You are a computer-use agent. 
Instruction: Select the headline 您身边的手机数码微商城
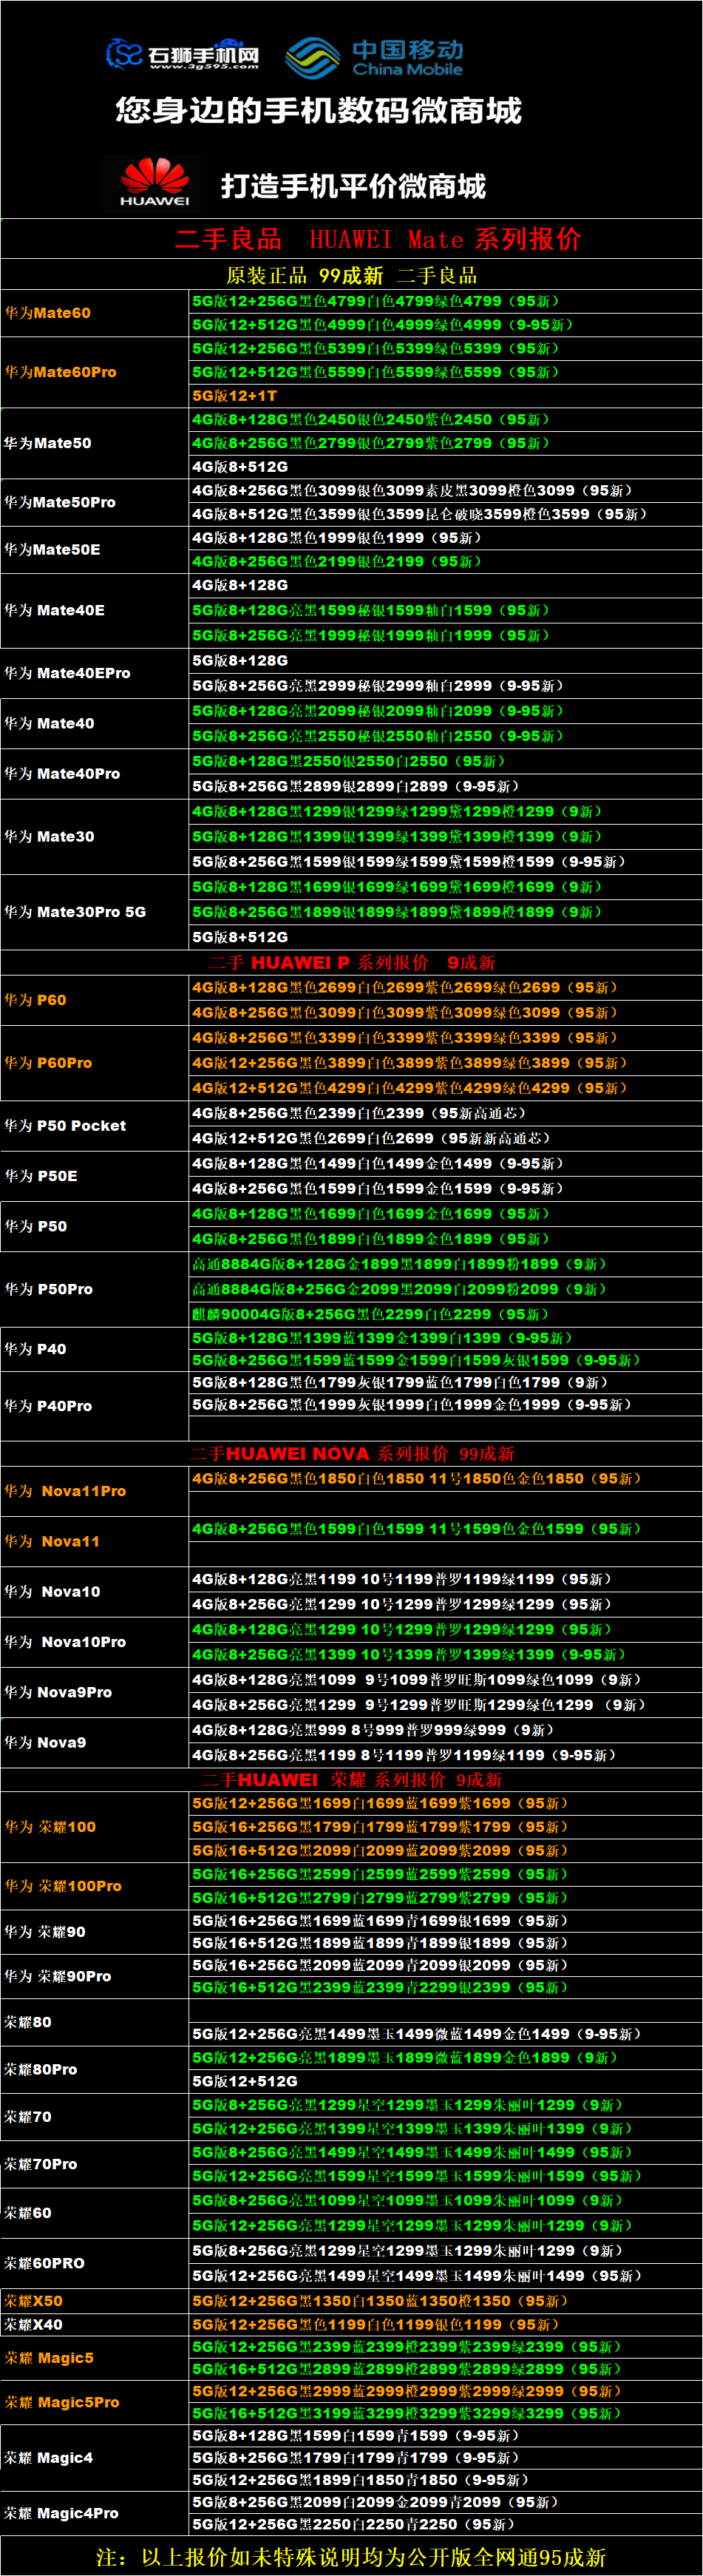tap(318, 110)
